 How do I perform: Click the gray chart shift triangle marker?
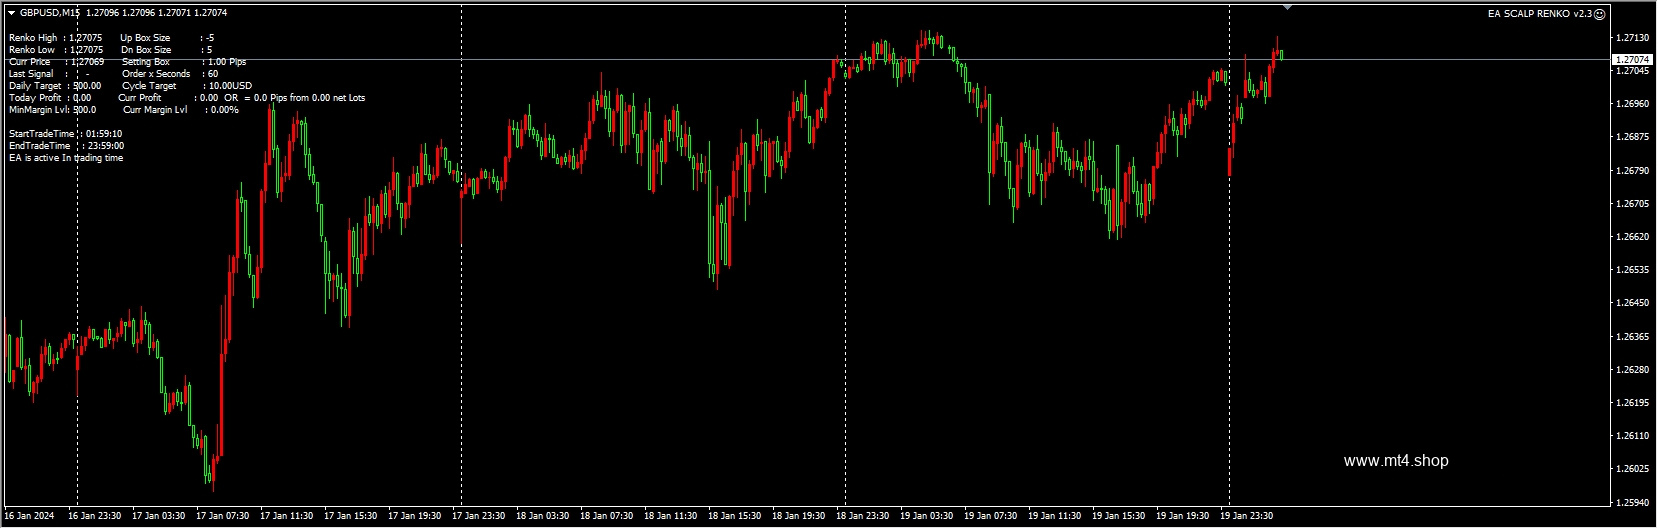(1287, 7)
